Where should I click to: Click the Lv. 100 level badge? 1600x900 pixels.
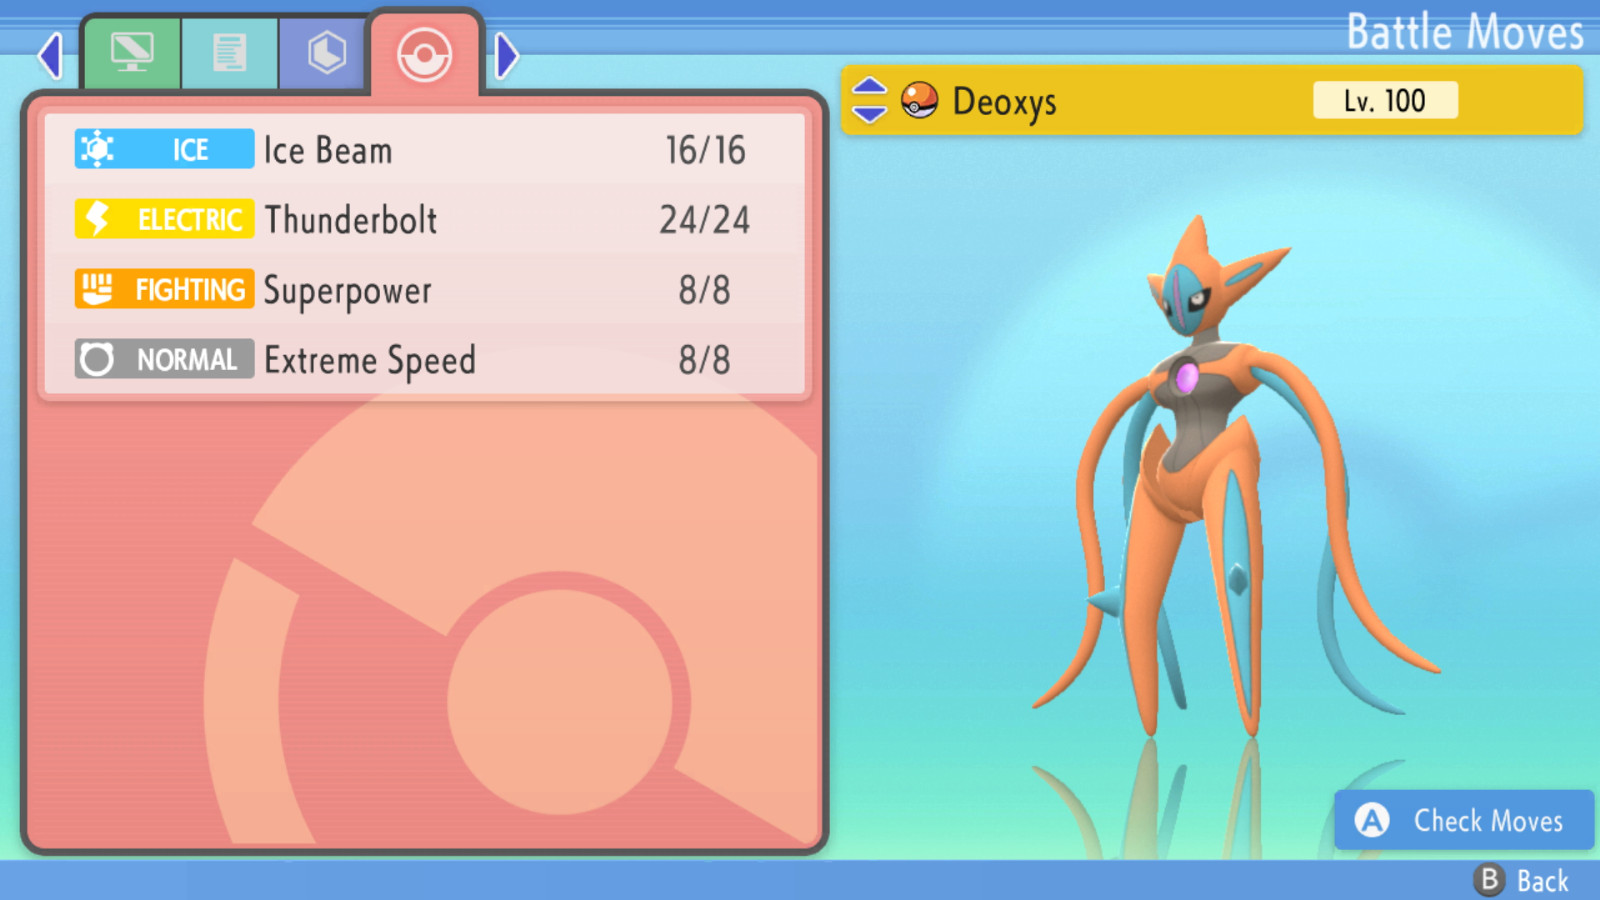tap(1385, 100)
